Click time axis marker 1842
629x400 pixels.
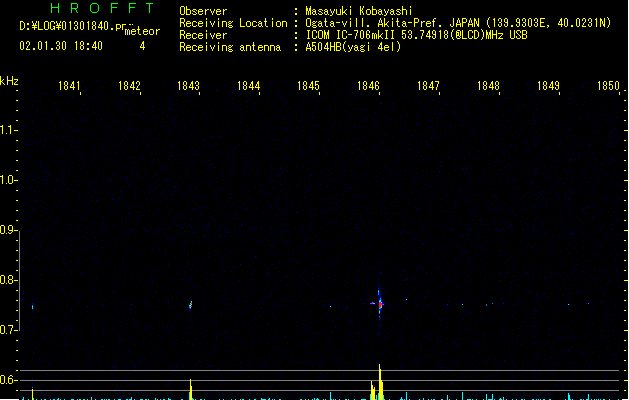pos(129,86)
